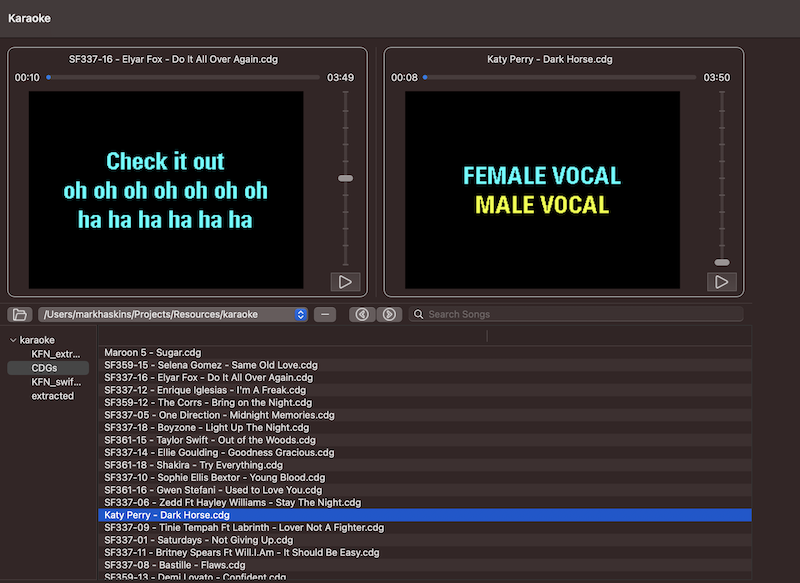The image size is (800, 583).
Task: Seek on the left deck progress bar
Action: coord(183,78)
